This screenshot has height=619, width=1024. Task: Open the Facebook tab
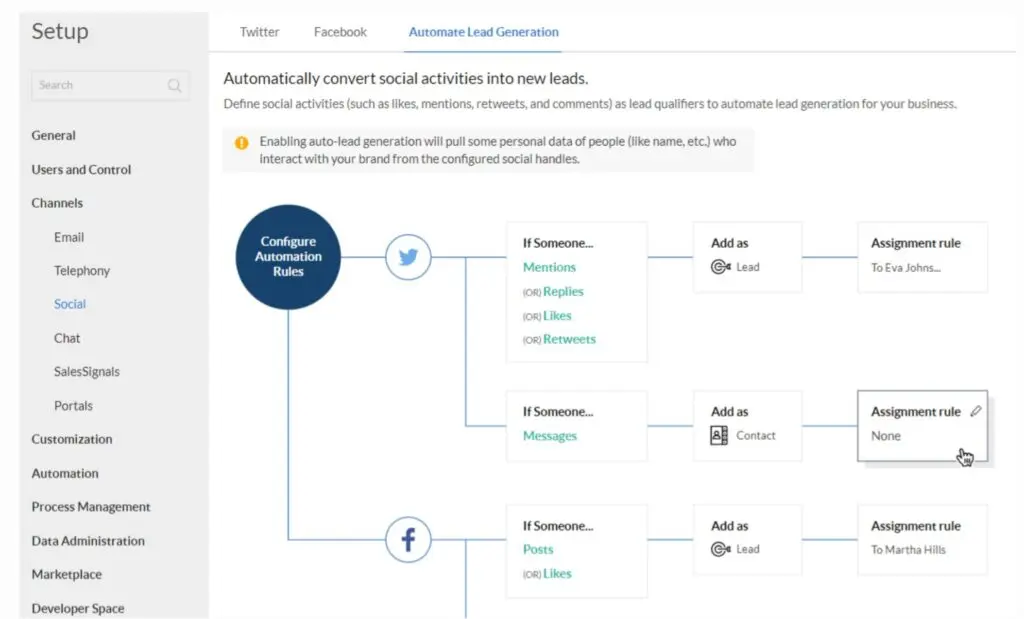pyautogui.click(x=340, y=32)
